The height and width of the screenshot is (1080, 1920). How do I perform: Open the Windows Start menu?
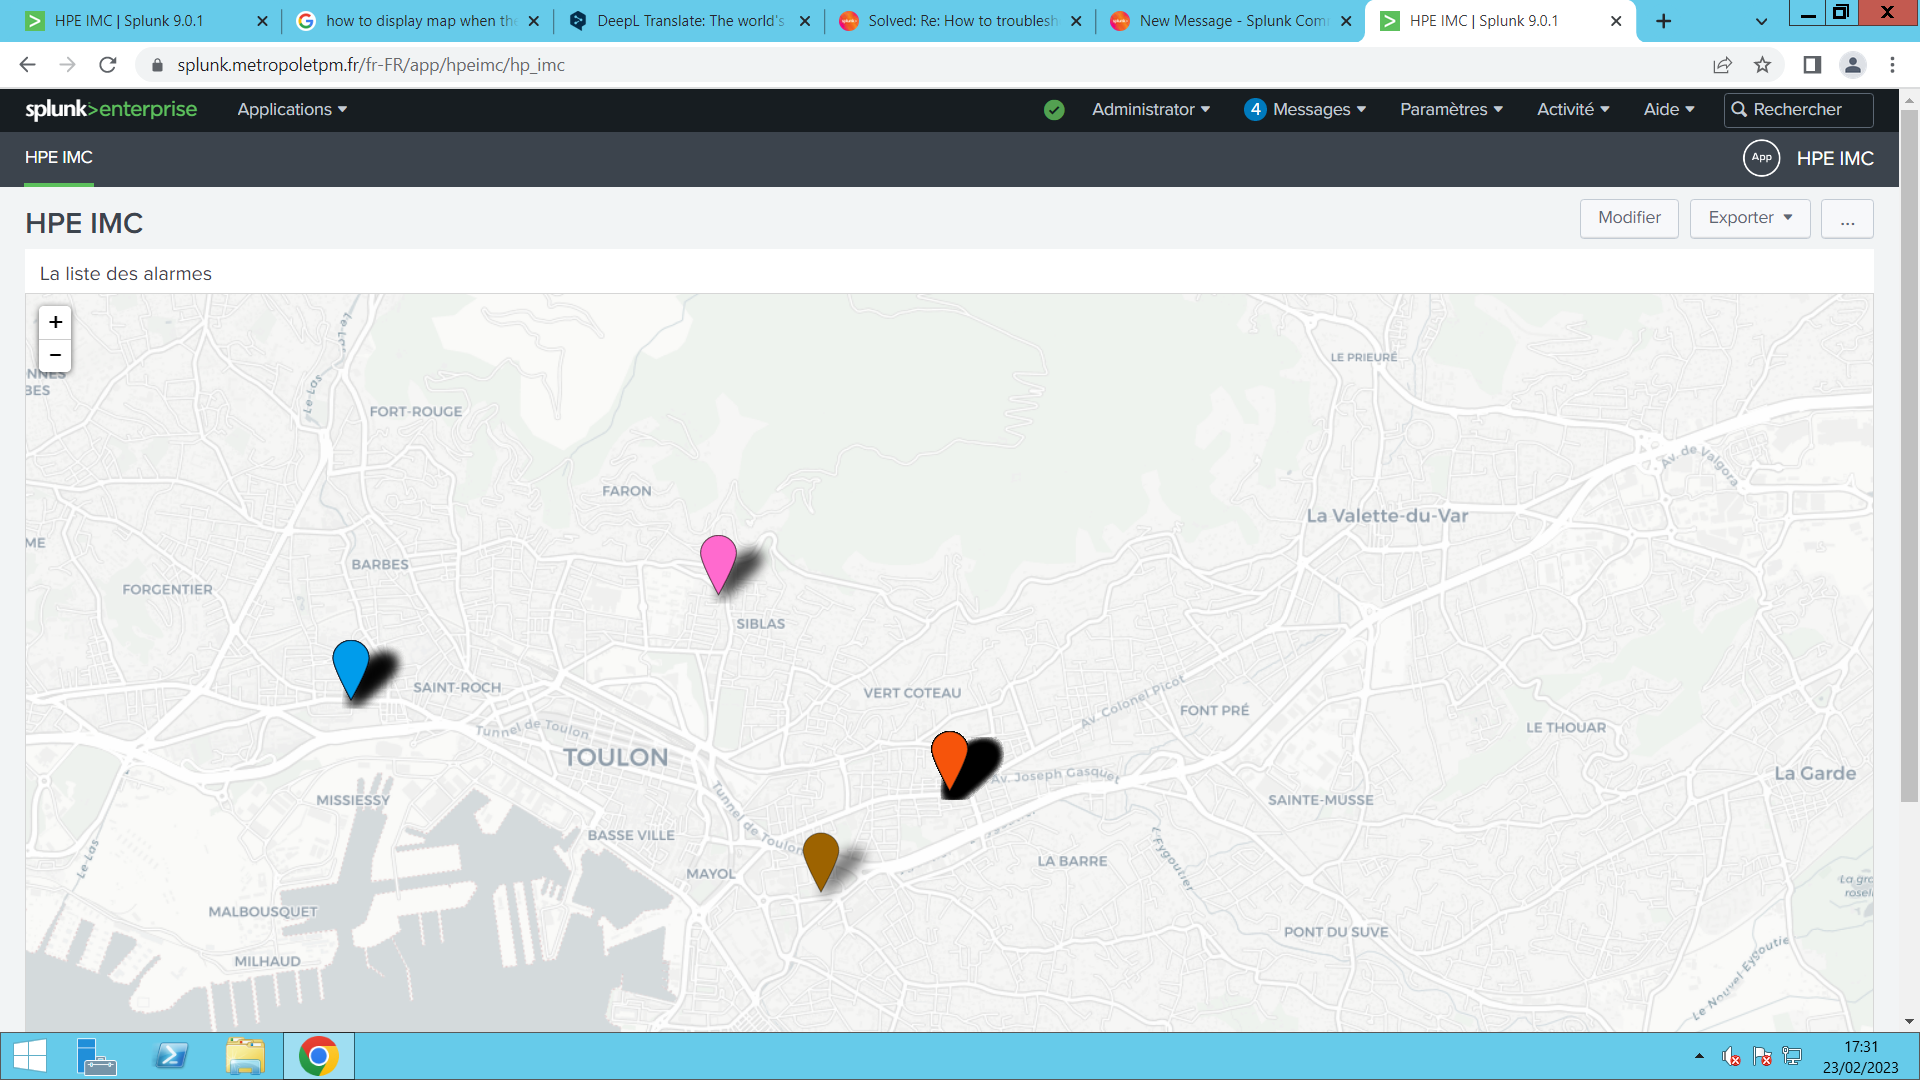coord(30,1056)
